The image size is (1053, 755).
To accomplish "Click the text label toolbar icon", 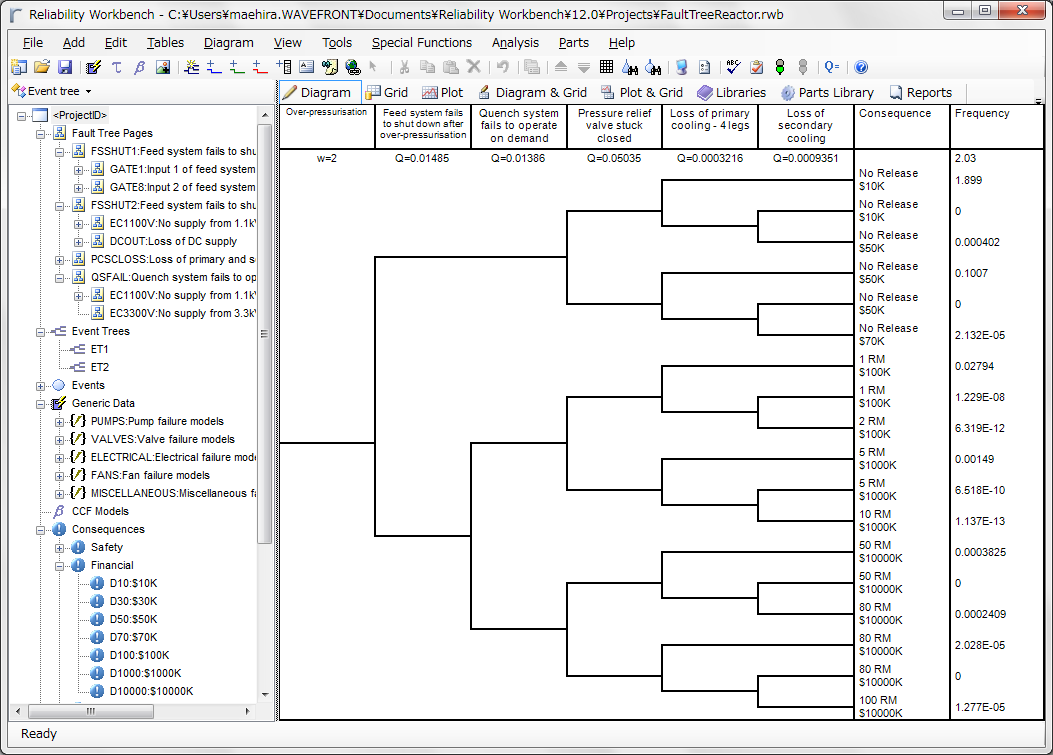I will [x=306, y=66].
